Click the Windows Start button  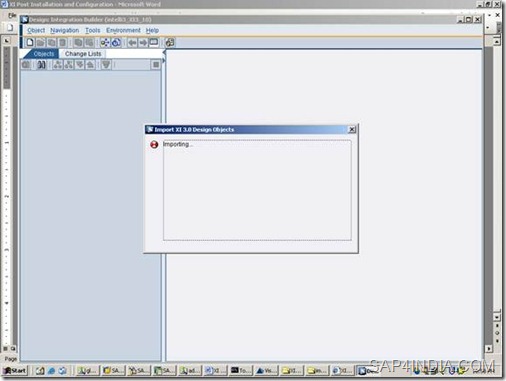(15, 370)
